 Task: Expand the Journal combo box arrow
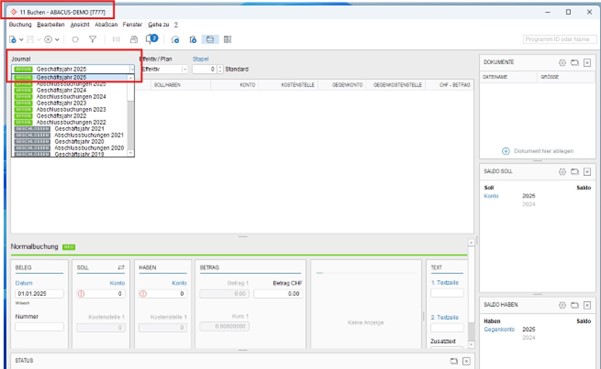click(132, 69)
